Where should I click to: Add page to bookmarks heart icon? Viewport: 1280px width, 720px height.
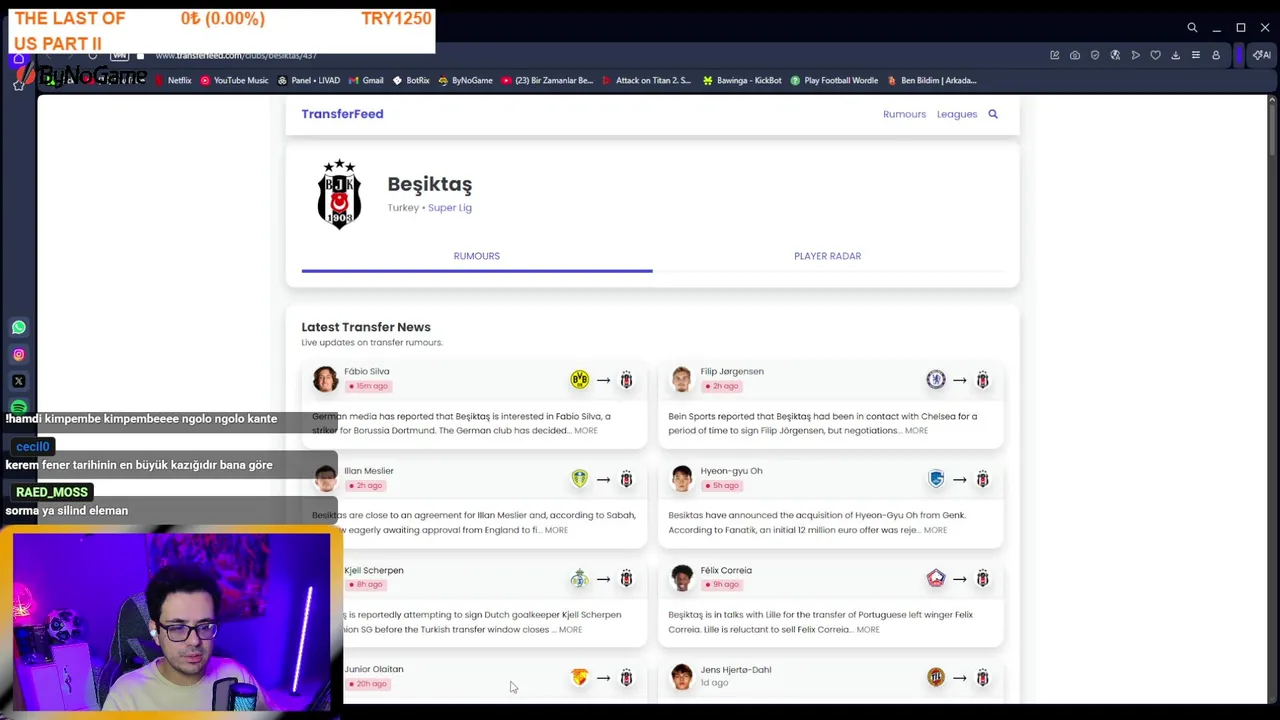pos(1155,55)
